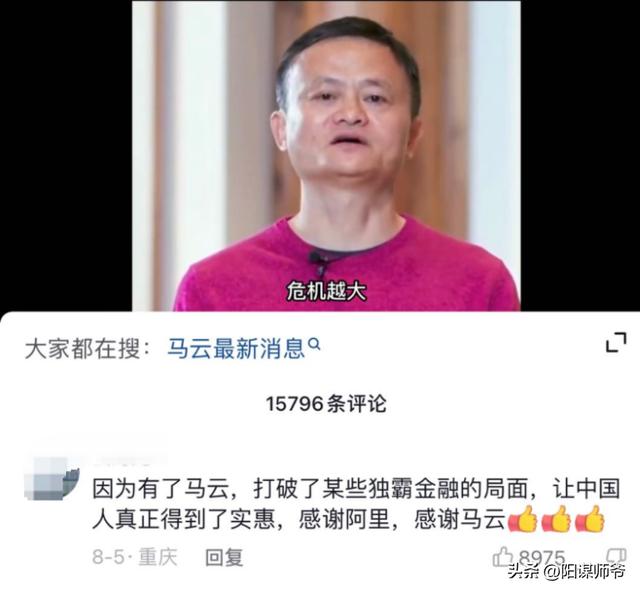Tap the 8-5·重庆 comment timestamp
Viewport: 640px width, 594px height.
(x=135, y=557)
